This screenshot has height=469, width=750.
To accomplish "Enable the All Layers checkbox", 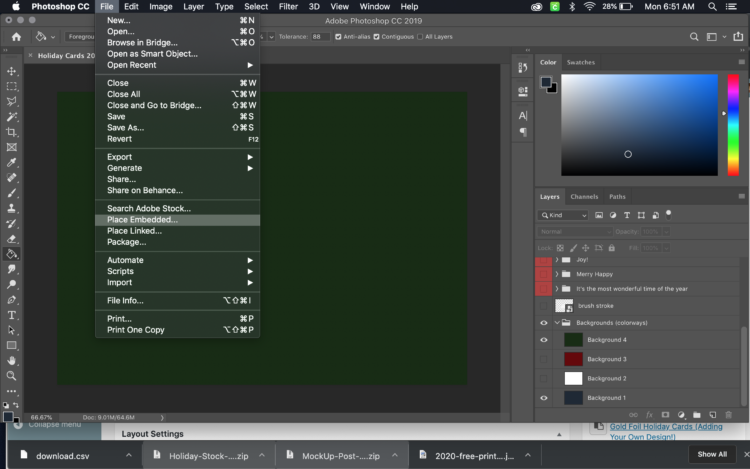I will [420, 37].
